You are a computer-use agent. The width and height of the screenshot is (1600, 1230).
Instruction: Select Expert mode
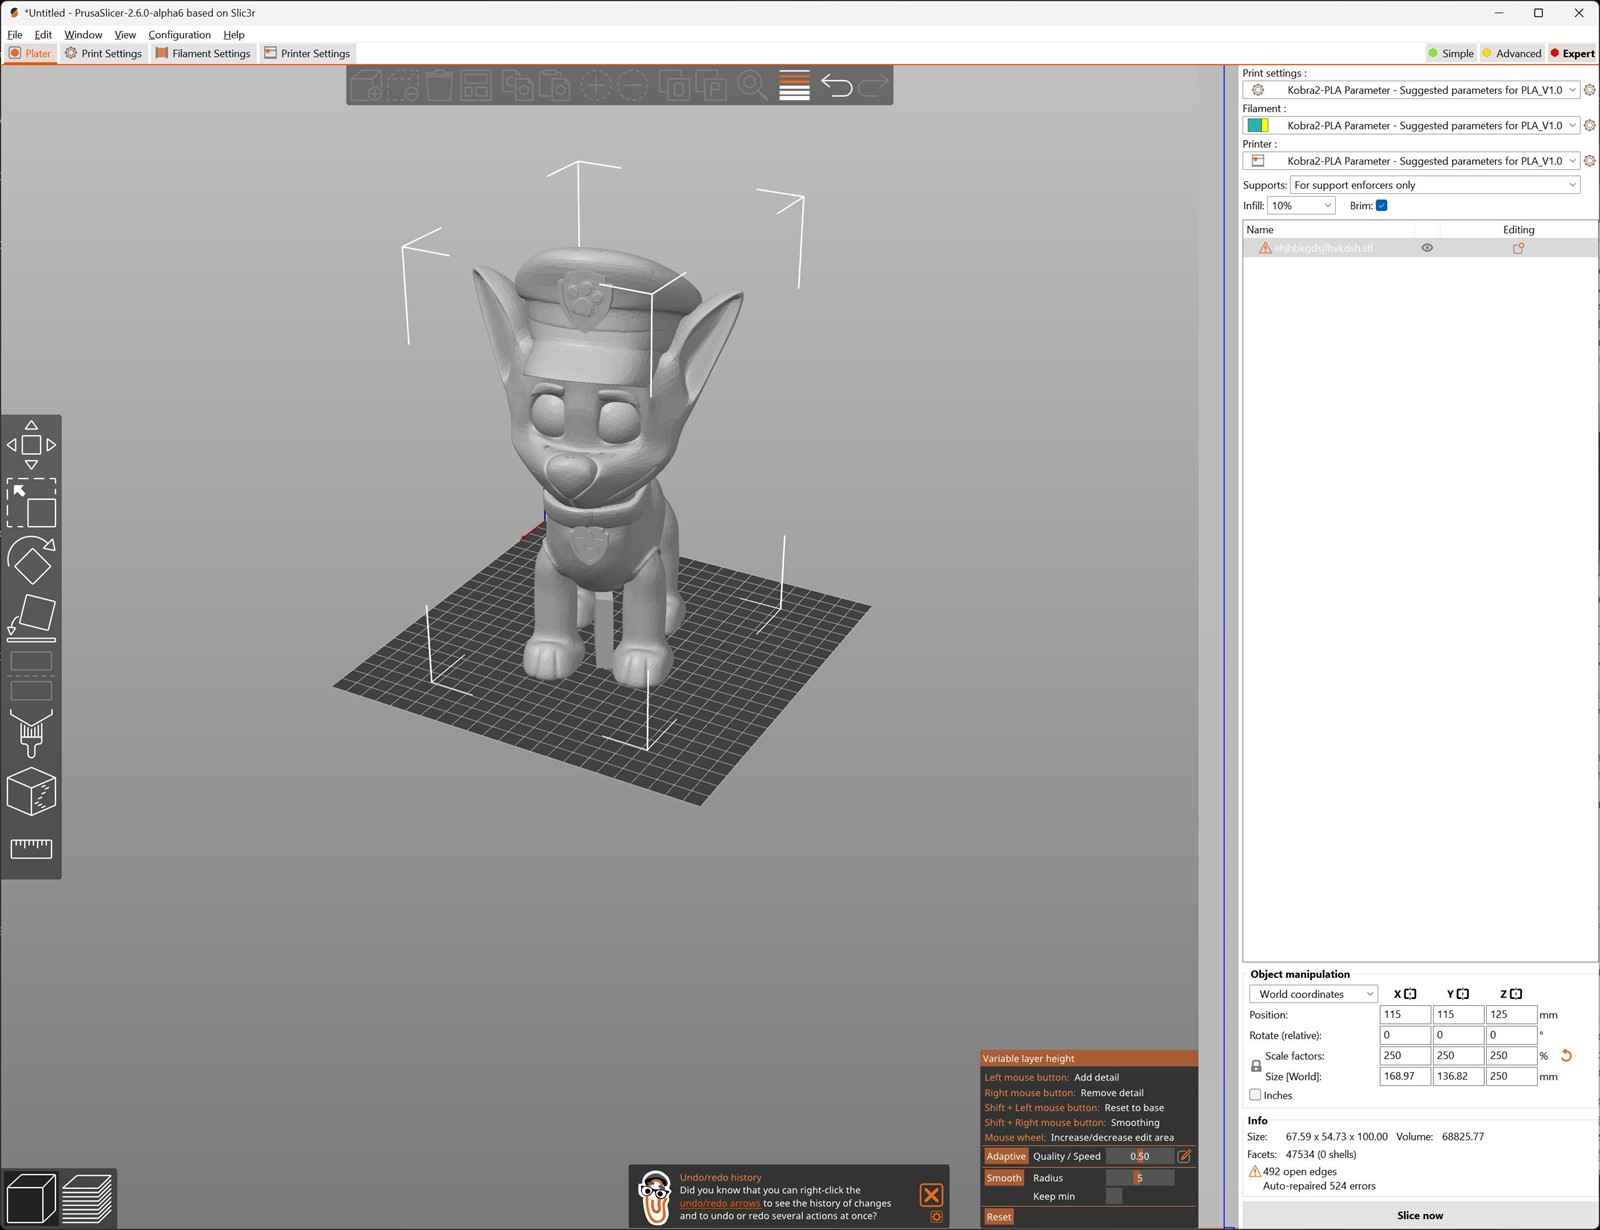[x=1573, y=53]
